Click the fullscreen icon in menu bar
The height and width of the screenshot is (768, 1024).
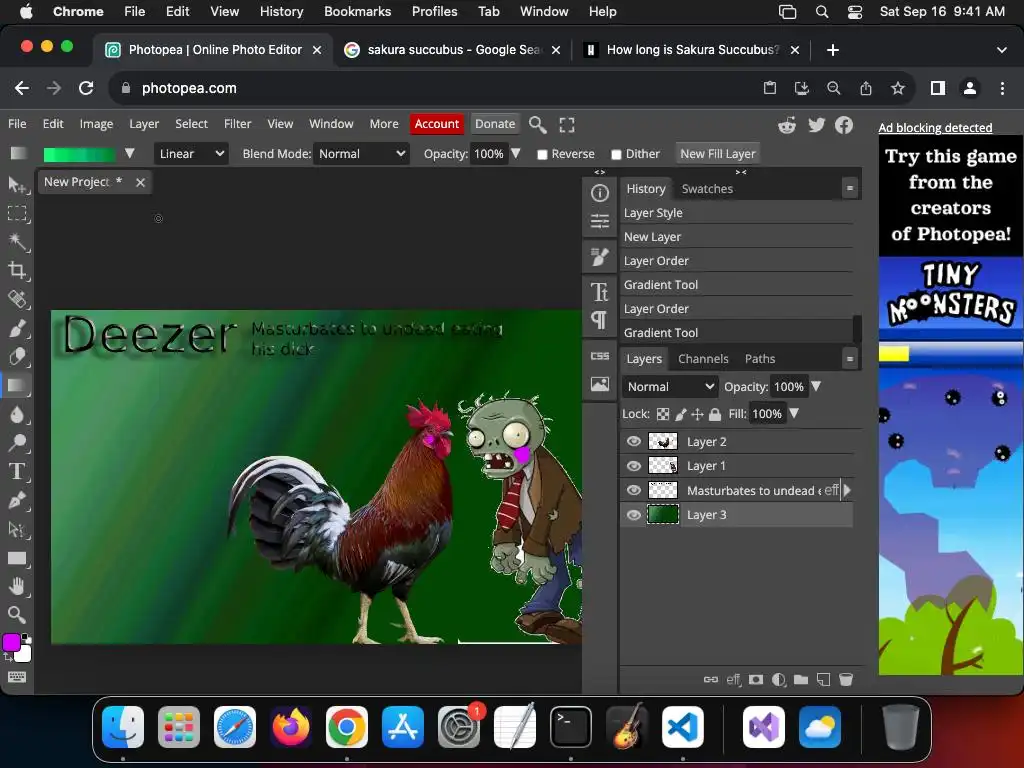point(567,125)
